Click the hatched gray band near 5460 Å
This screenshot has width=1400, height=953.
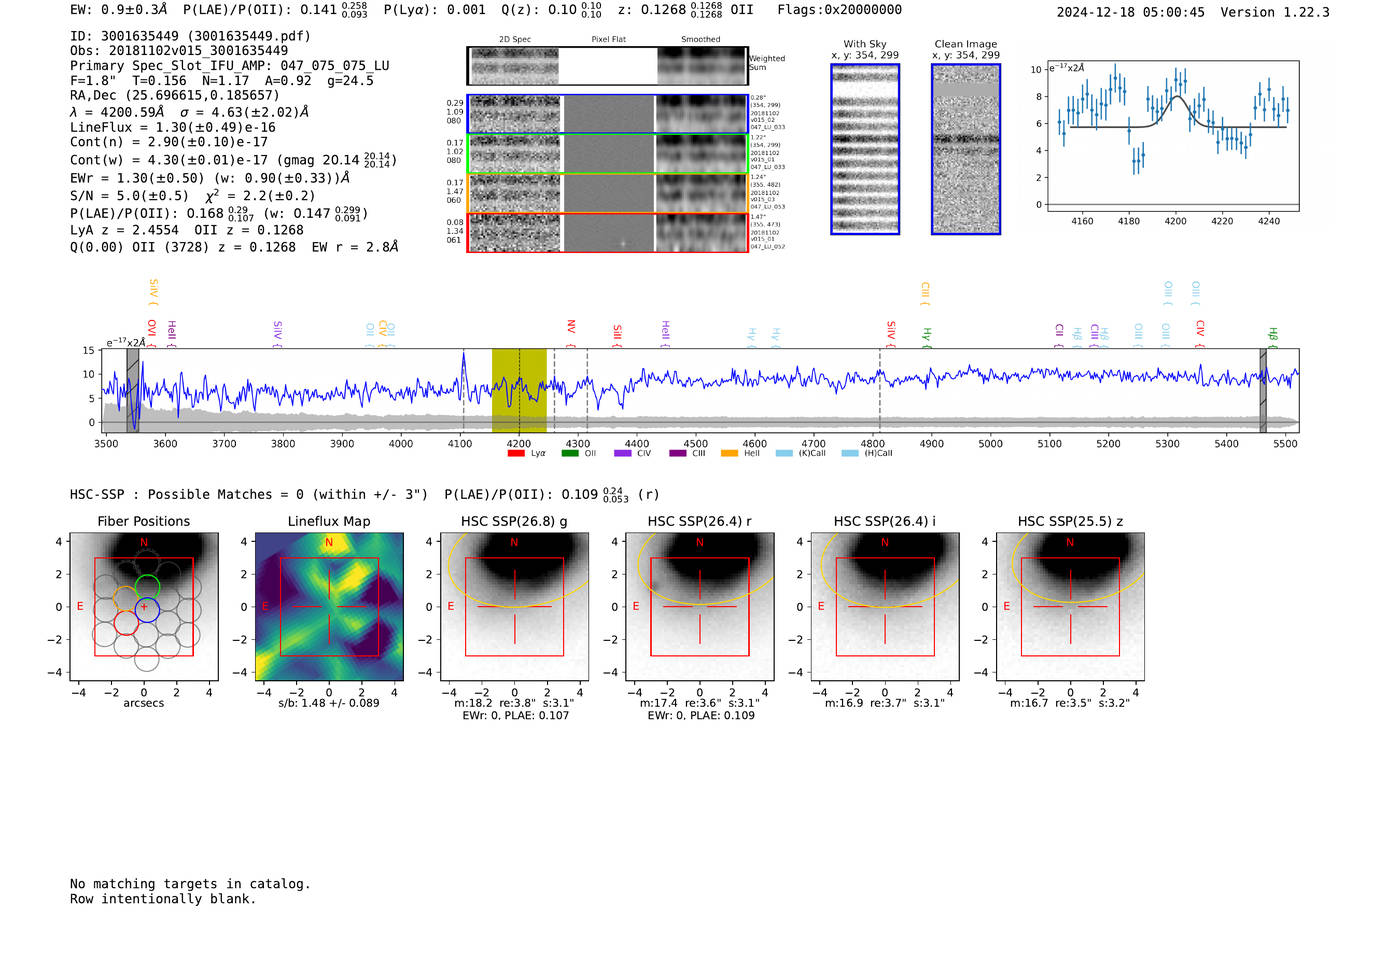[1263, 390]
